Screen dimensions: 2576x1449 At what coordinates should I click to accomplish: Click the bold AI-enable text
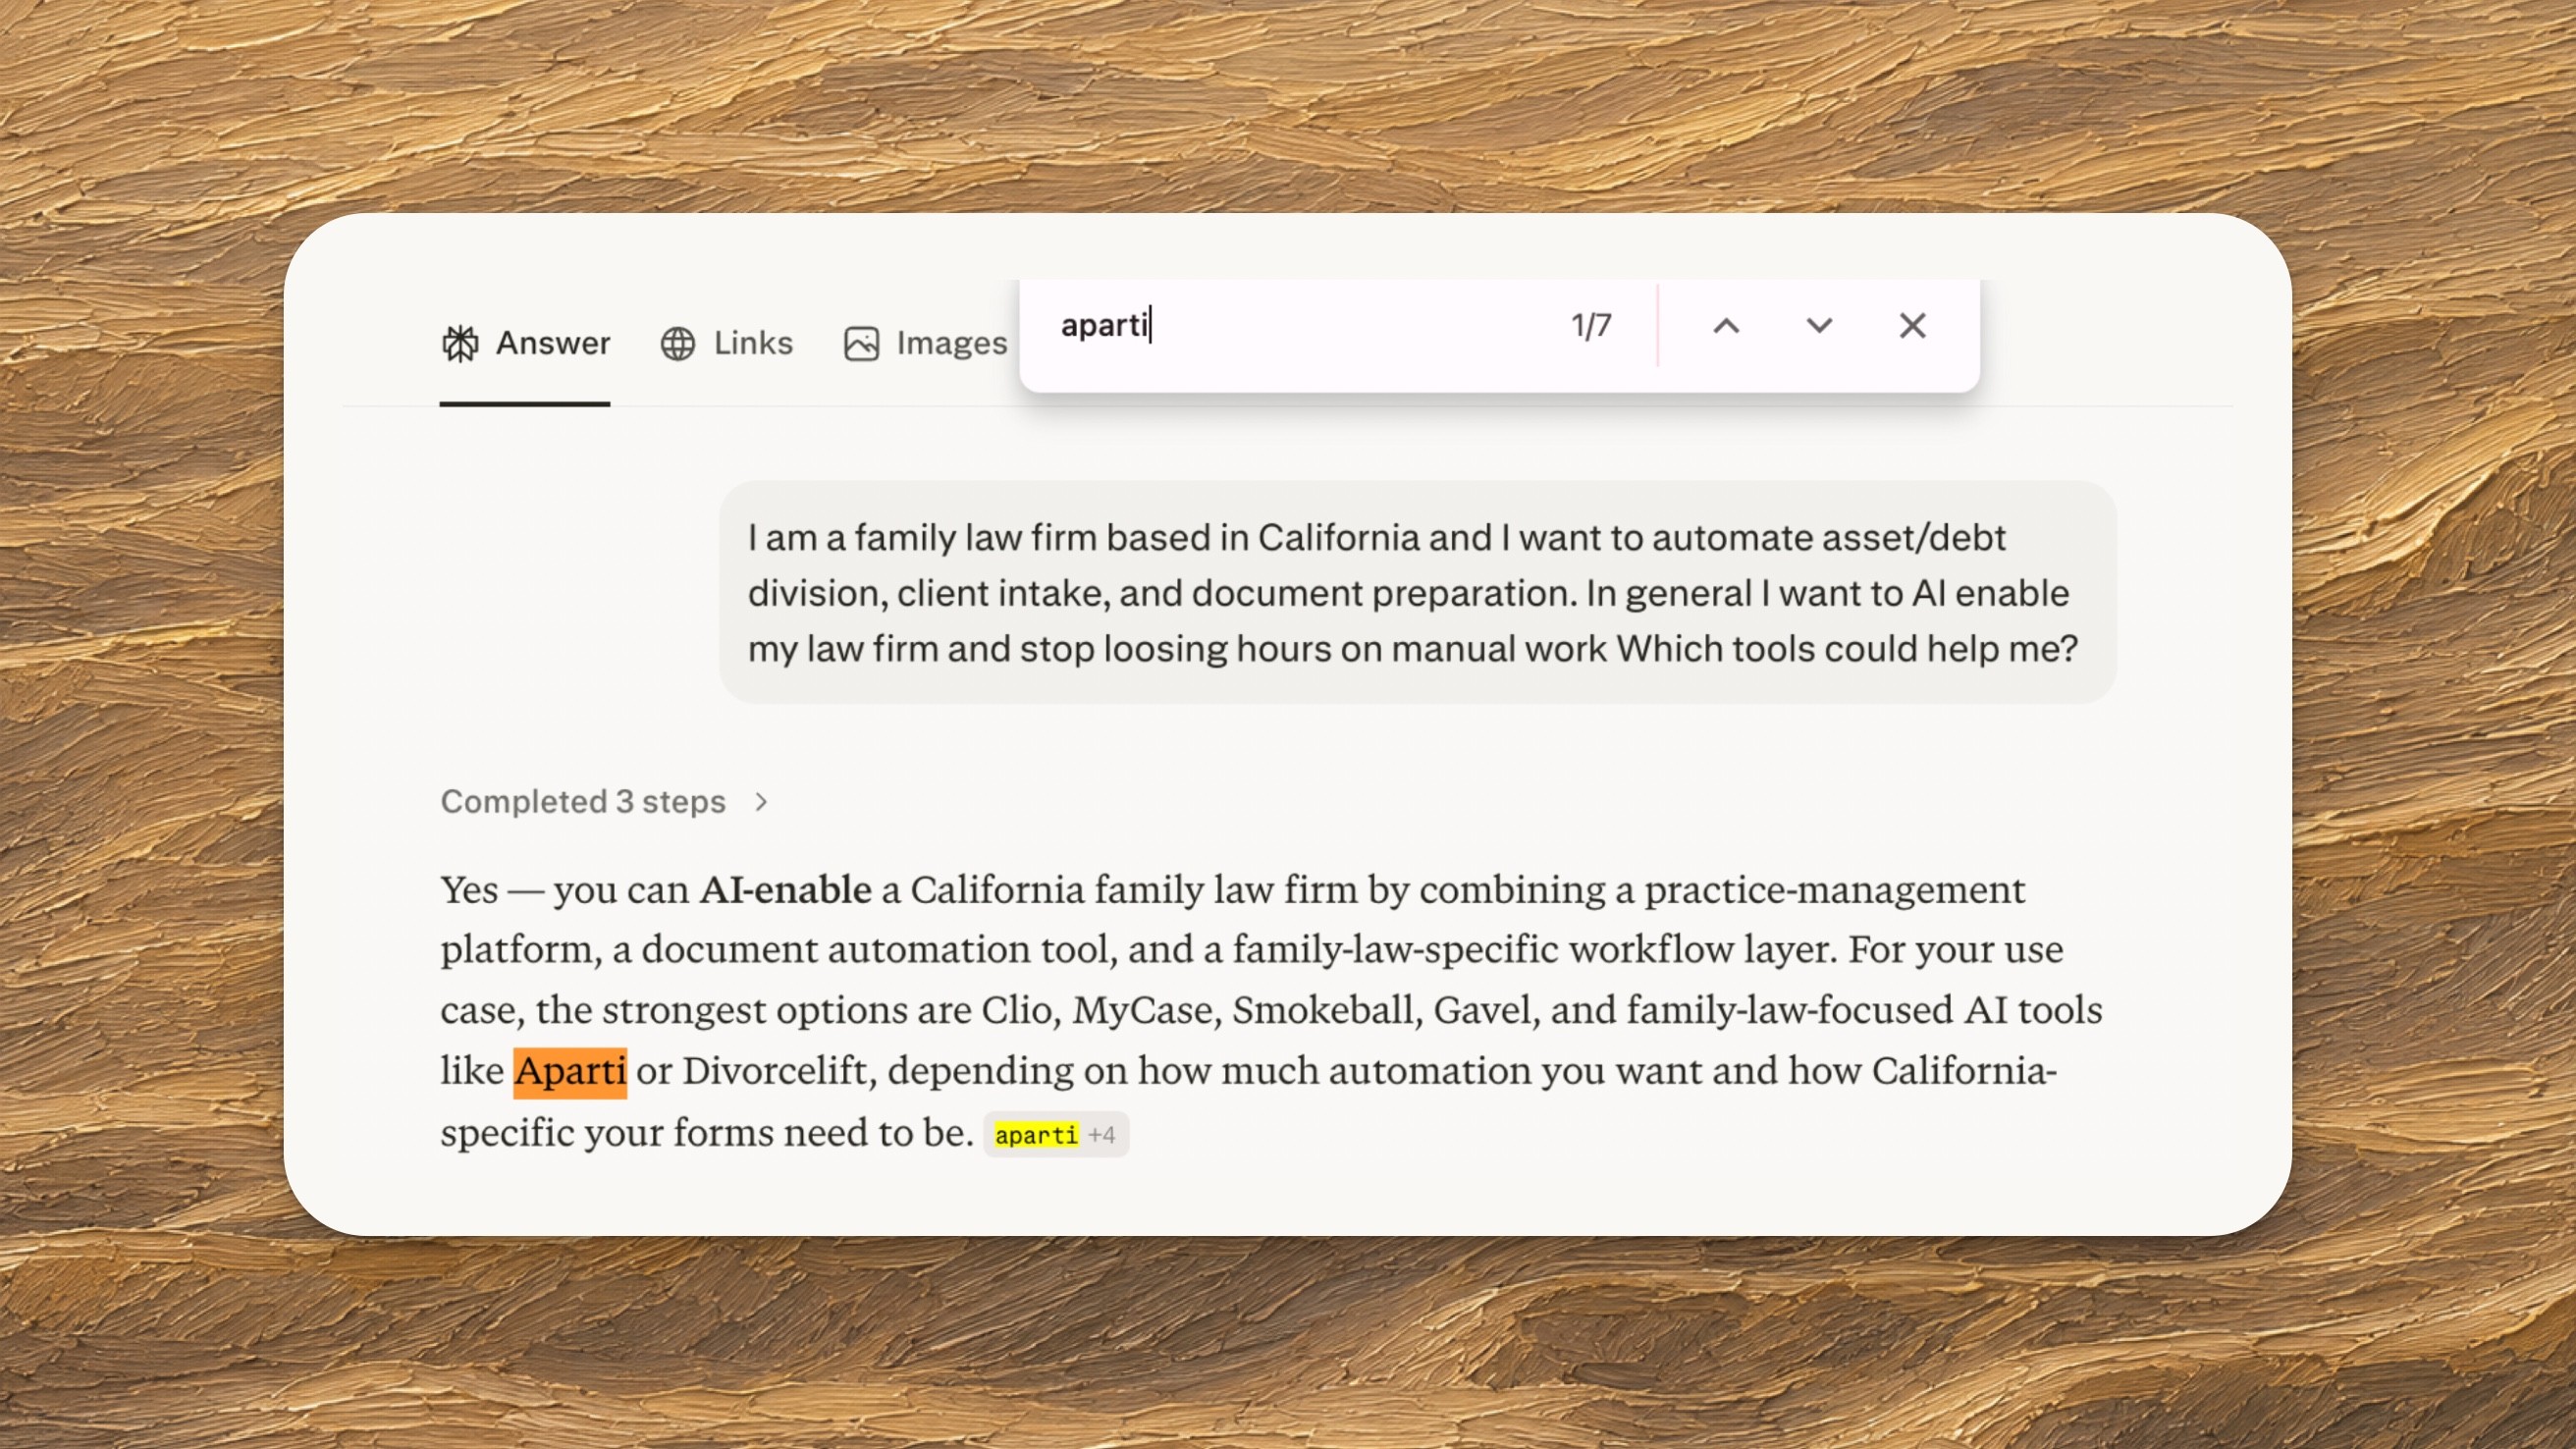(x=785, y=889)
